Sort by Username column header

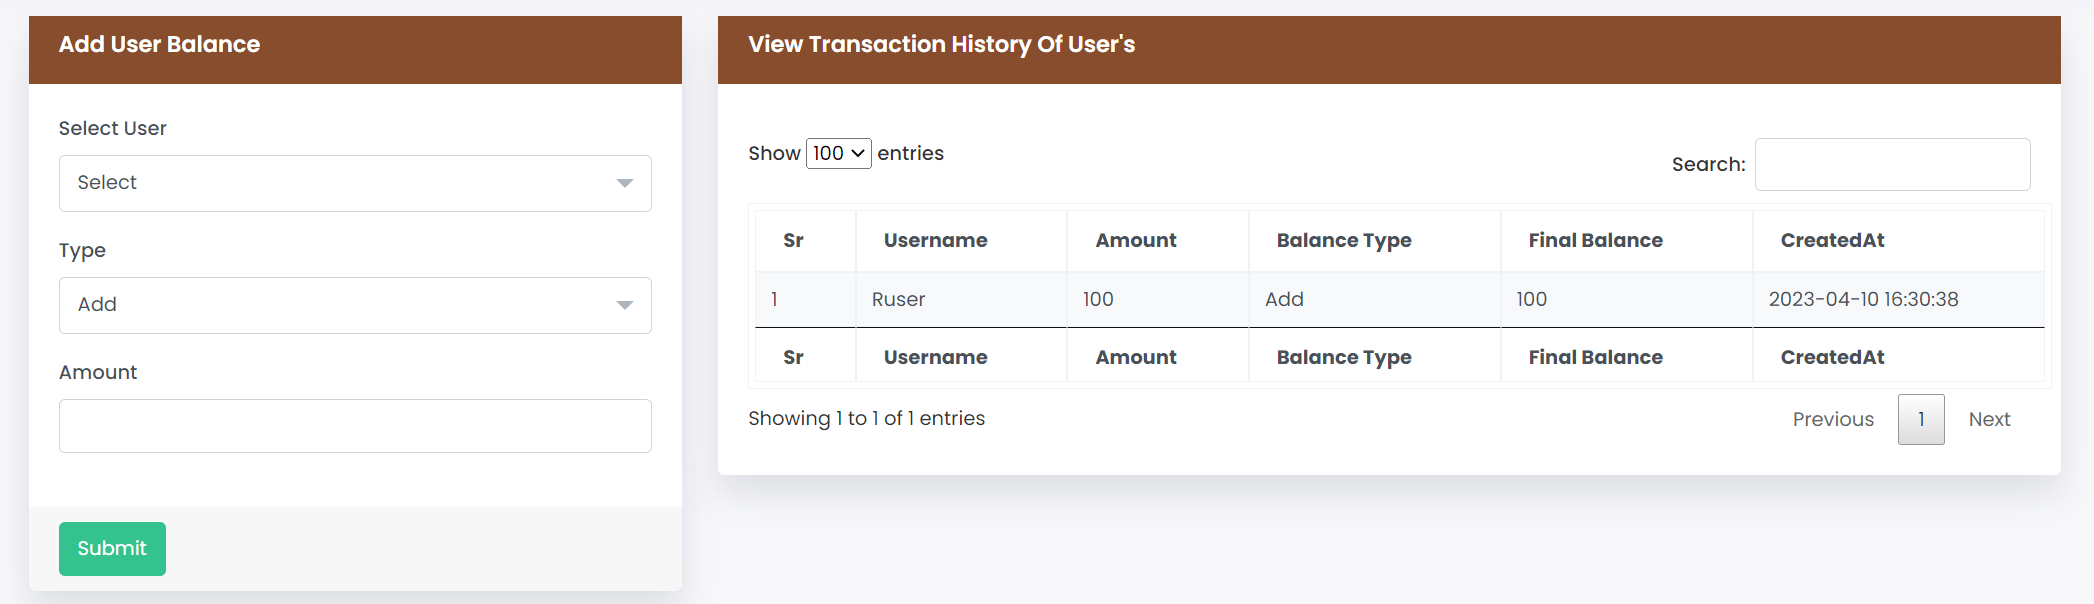click(935, 240)
